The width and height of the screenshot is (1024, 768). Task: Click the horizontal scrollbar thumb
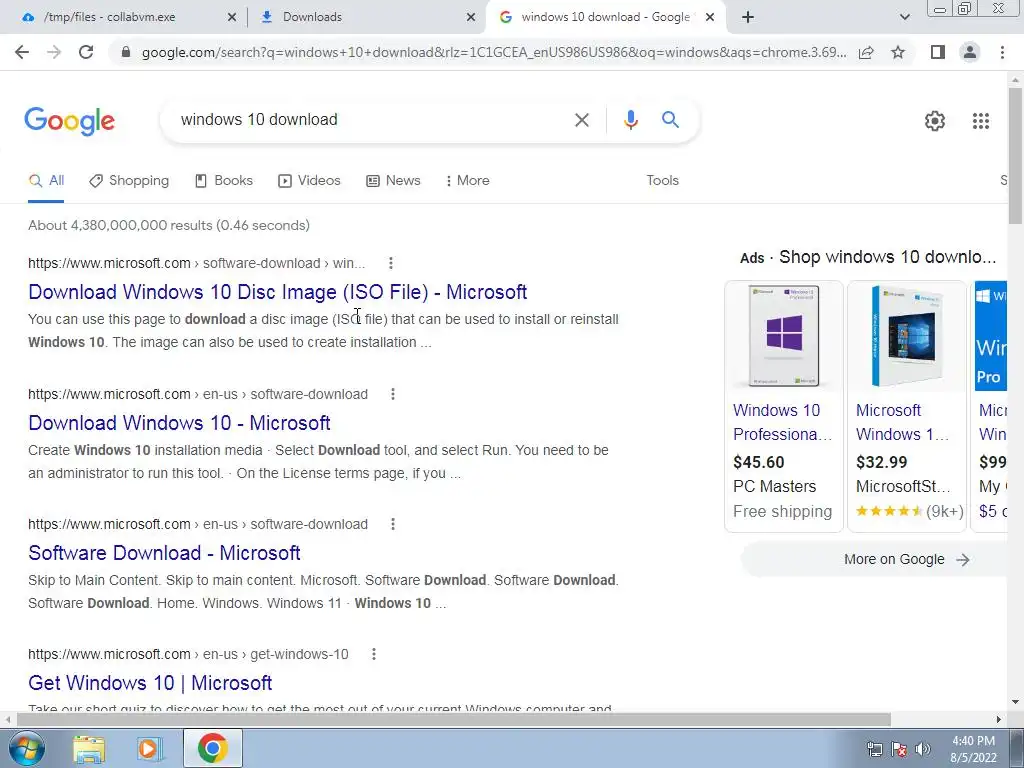click(x=453, y=719)
